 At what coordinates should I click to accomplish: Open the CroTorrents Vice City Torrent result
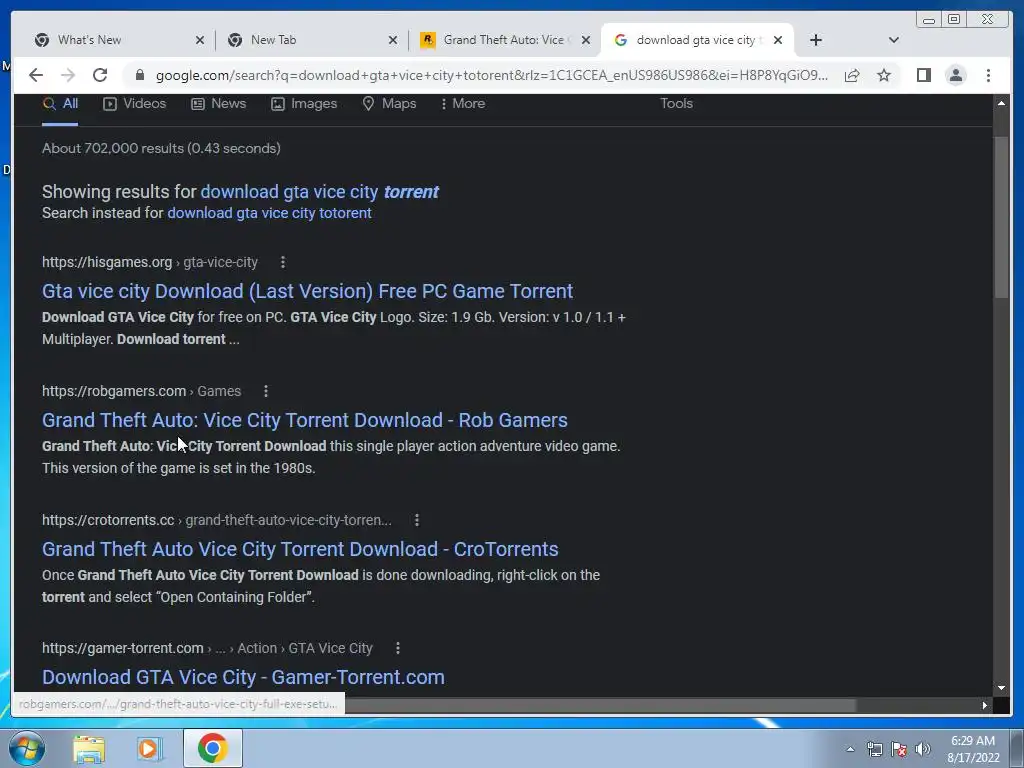tap(300, 549)
